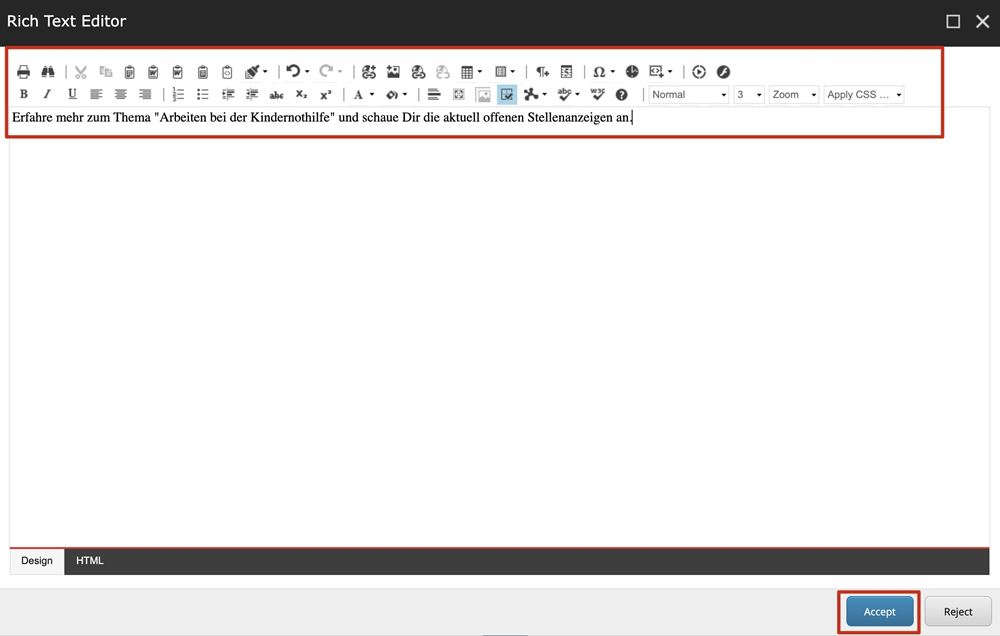
Task: Click the Strikethrough abc icon
Action: point(276,95)
